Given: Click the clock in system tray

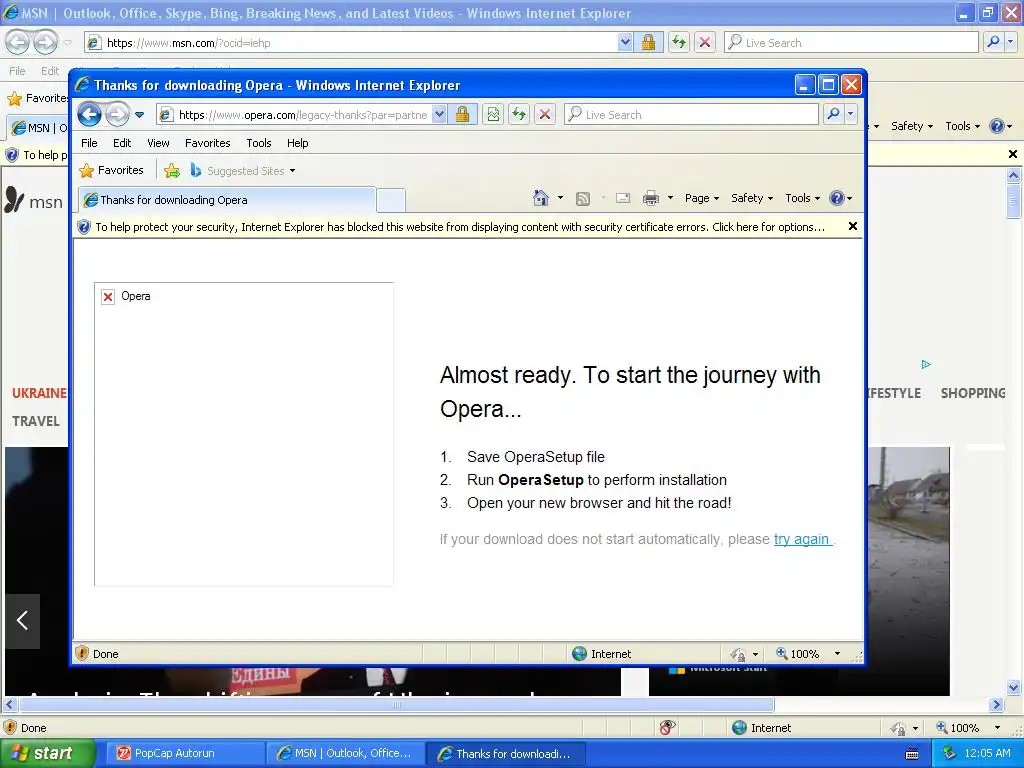Looking at the screenshot, I should pos(987,753).
